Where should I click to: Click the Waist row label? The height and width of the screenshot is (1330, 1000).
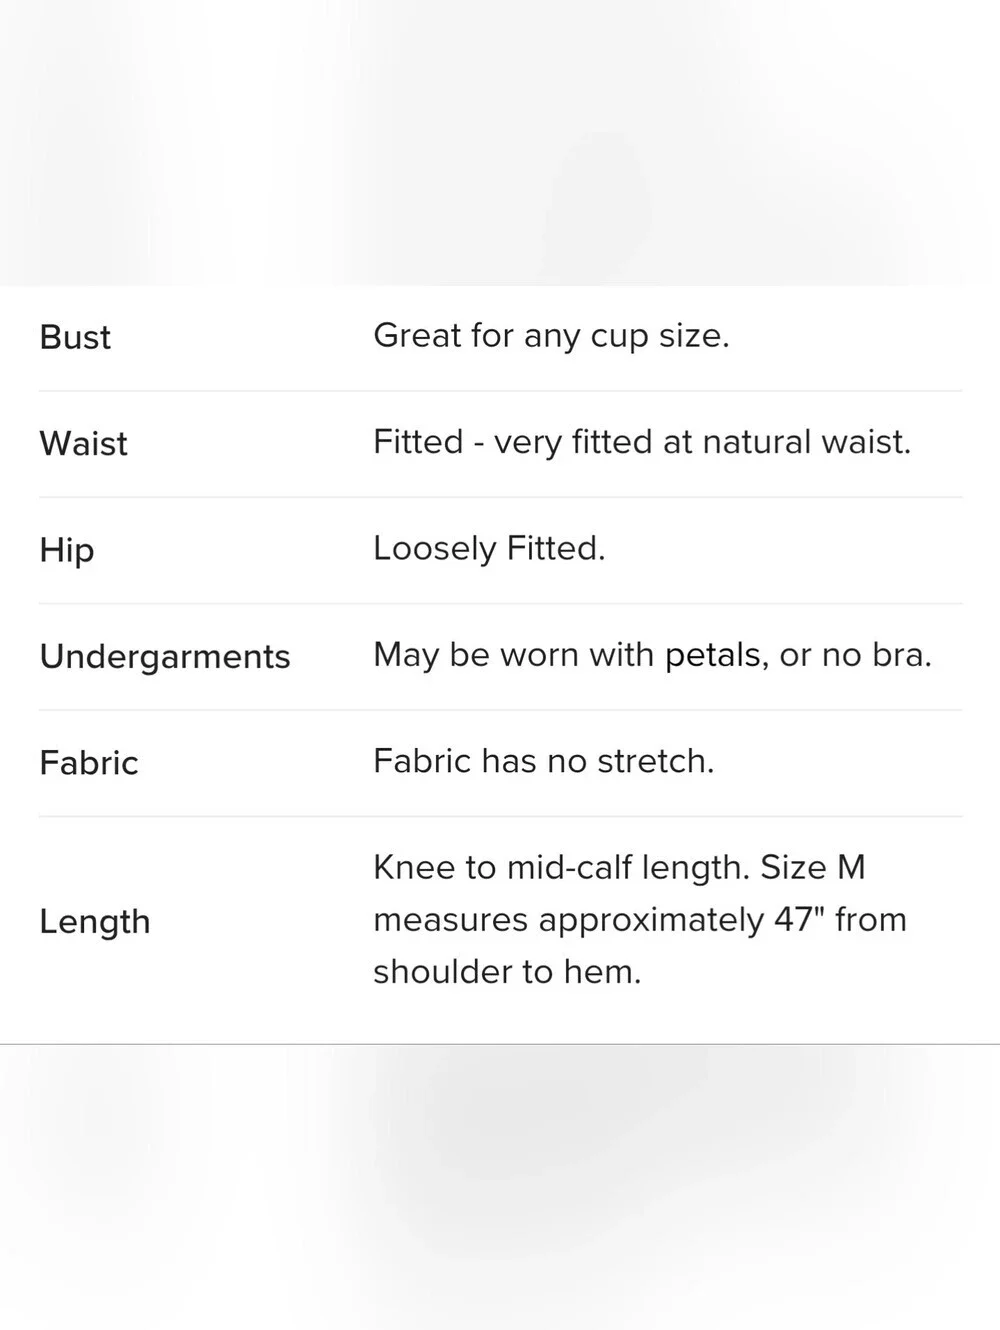(x=84, y=443)
